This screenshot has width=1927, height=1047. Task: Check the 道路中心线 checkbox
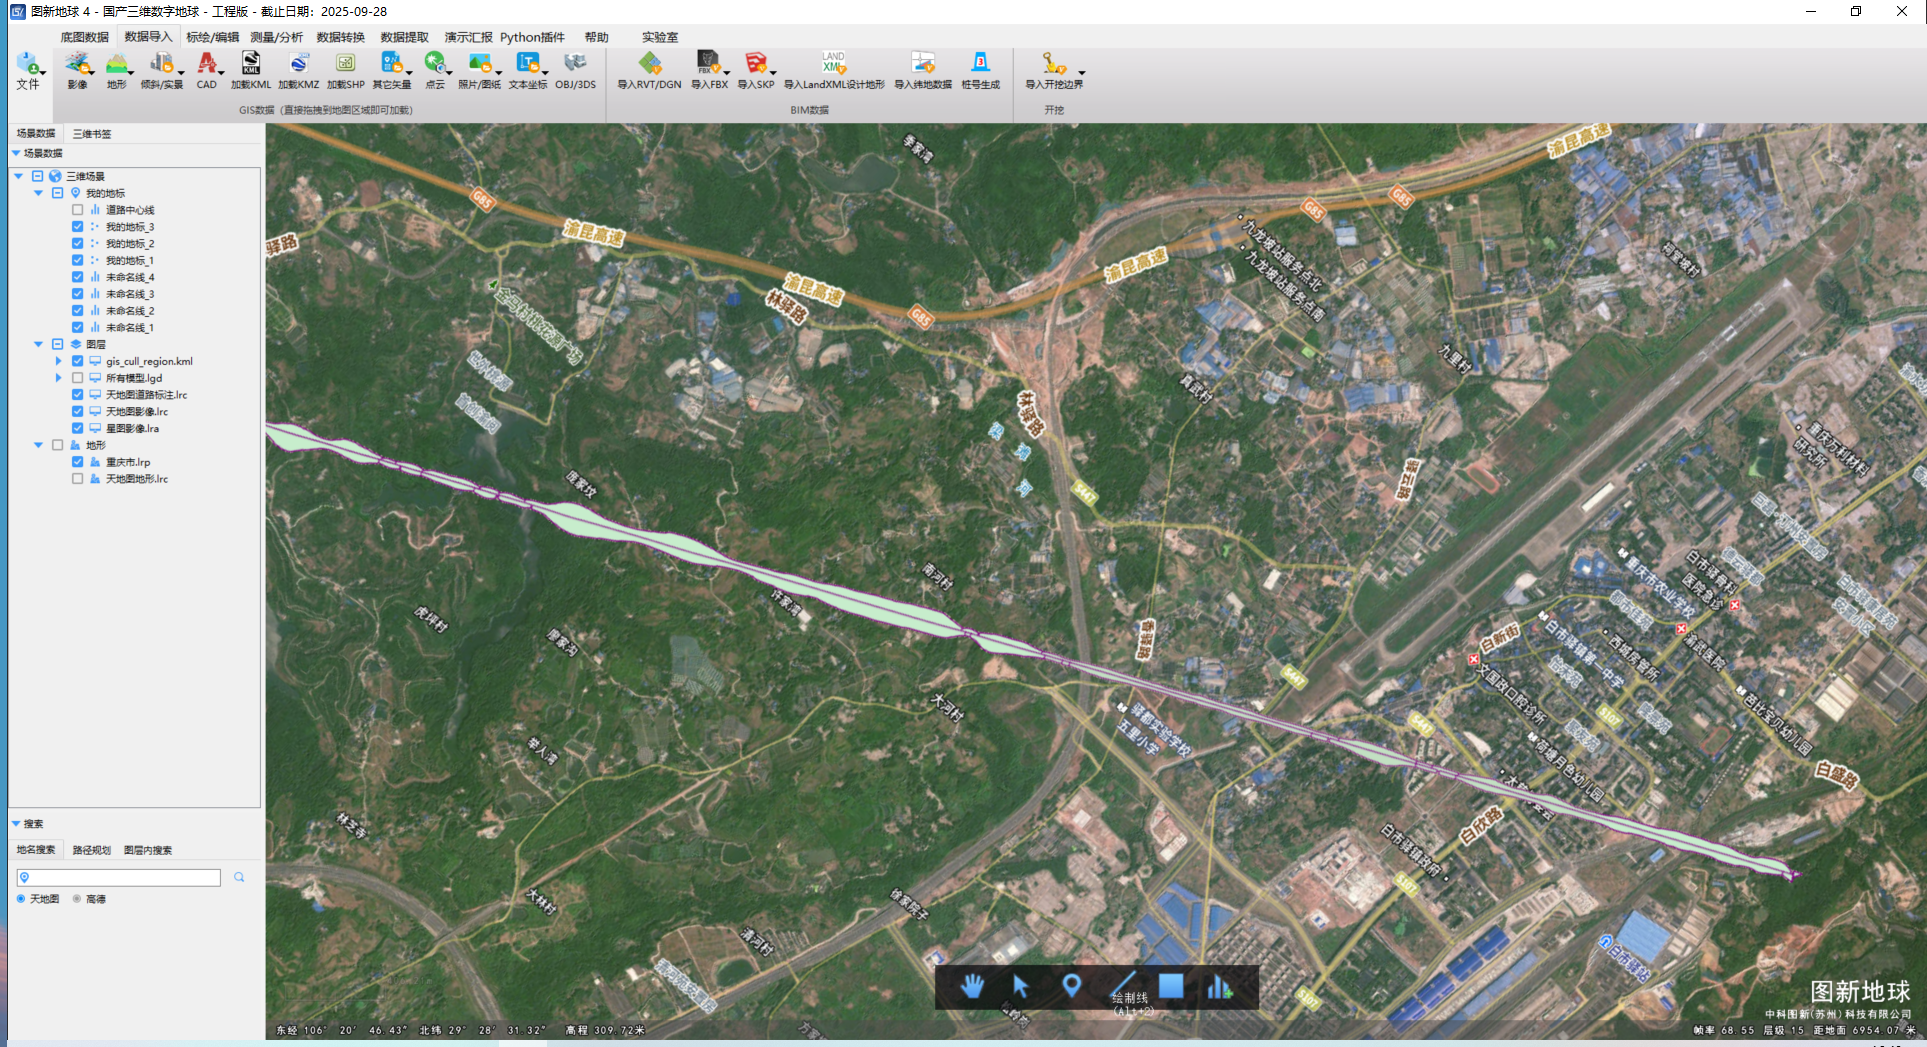pos(78,210)
